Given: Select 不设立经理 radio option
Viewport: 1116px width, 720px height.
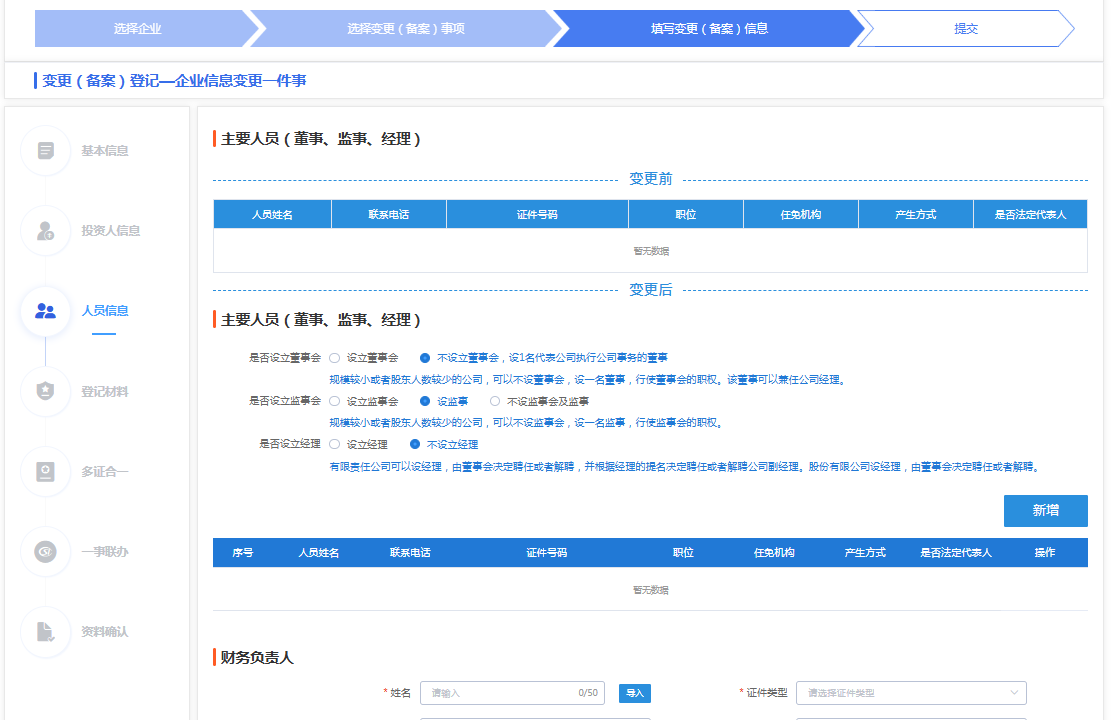Looking at the screenshot, I should [x=415, y=445].
